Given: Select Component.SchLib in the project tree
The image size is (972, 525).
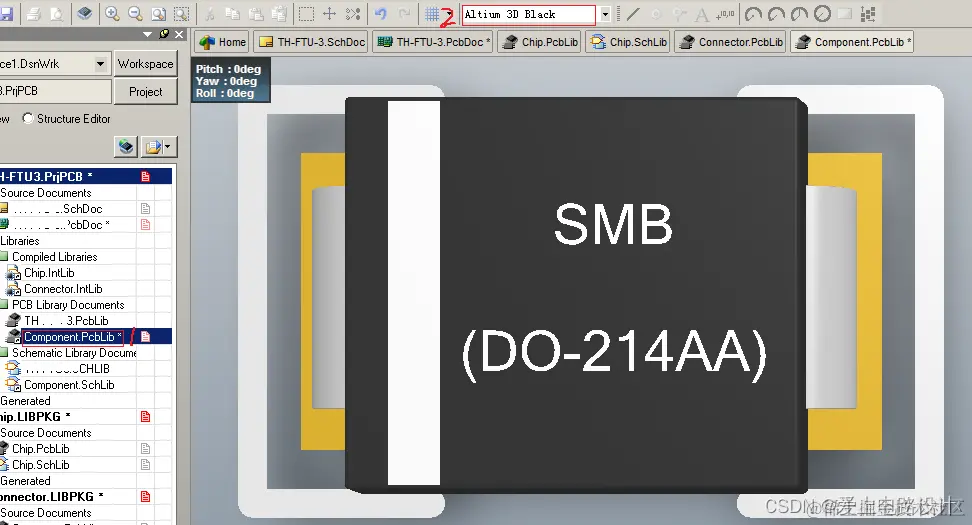Looking at the screenshot, I should point(69,385).
